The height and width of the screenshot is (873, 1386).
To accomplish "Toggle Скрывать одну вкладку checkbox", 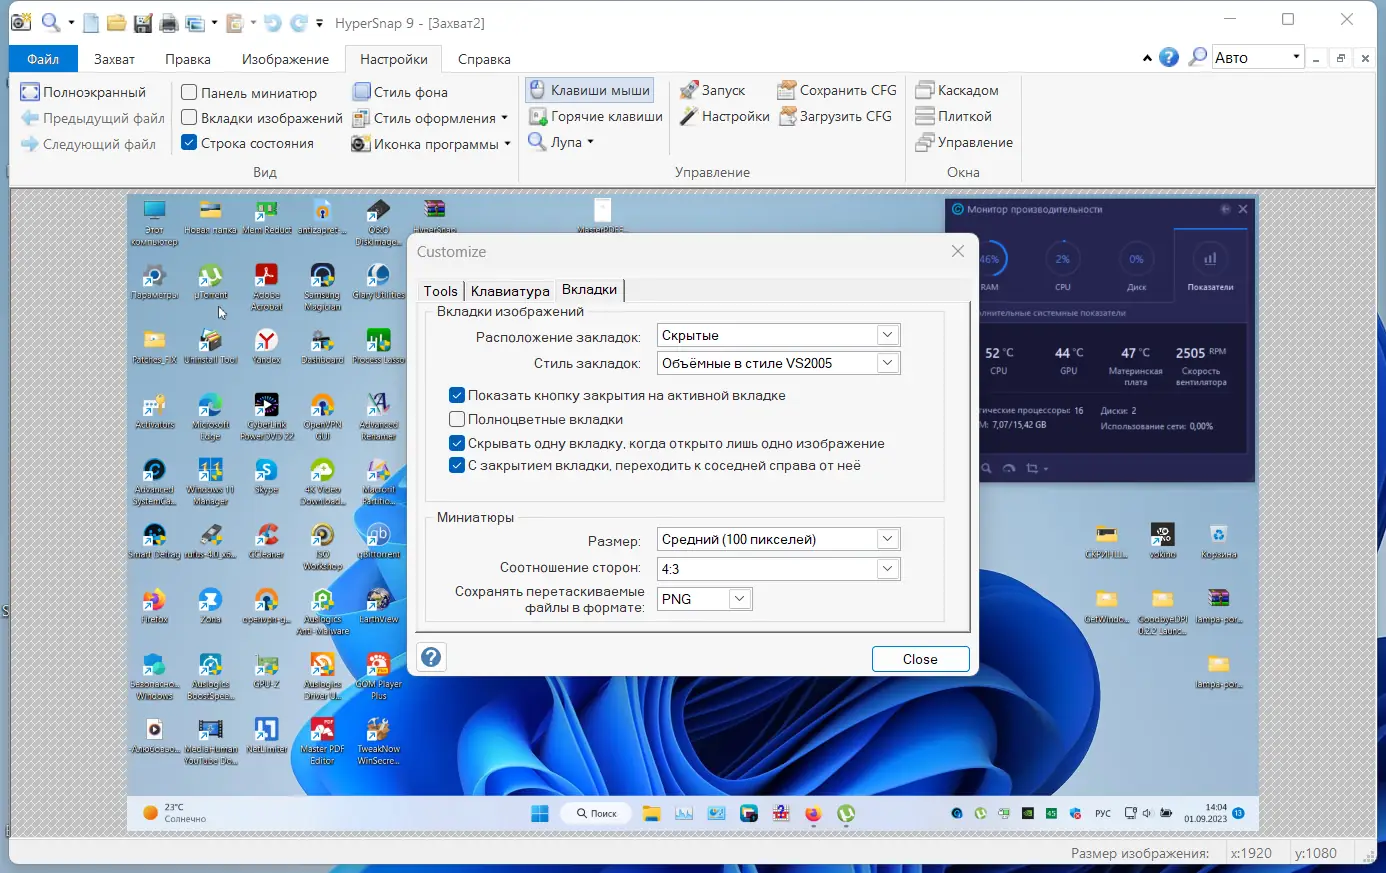I will pos(457,443).
